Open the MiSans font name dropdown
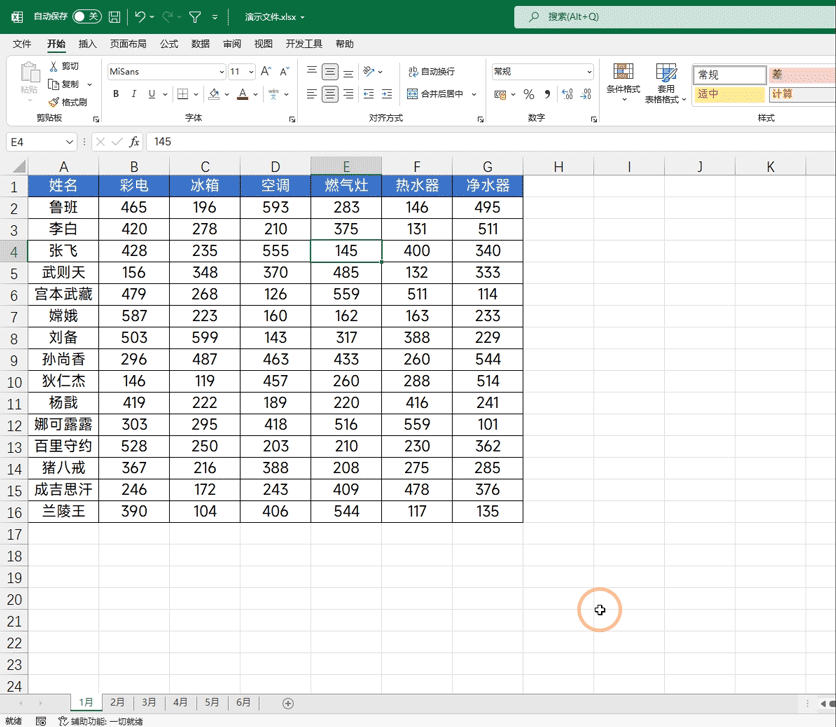Viewport: 836px width, 727px height. click(x=221, y=71)
